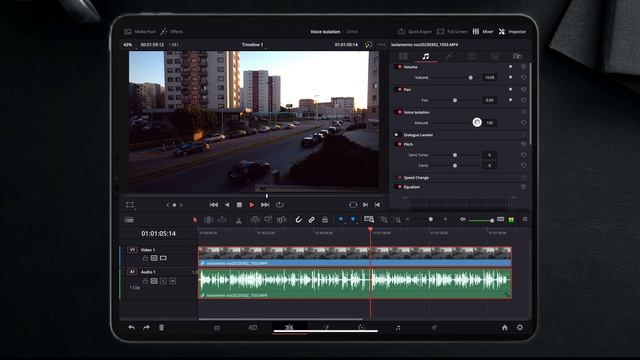
Task: Open the Timeline 1 name dropdown
Action: click(252, 44)
